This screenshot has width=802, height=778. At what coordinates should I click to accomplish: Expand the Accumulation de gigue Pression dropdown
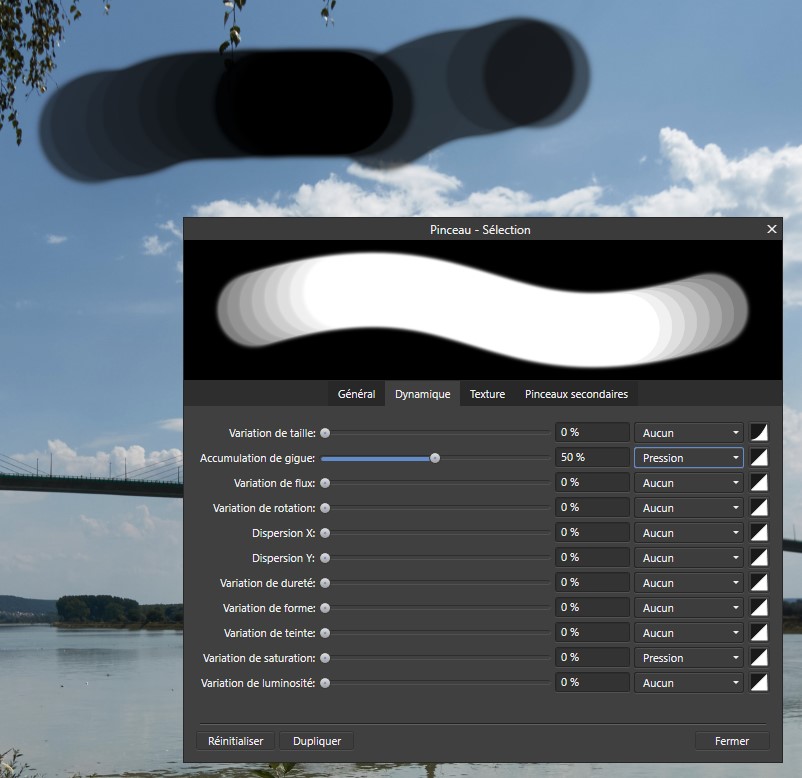[x=689, y=458]
